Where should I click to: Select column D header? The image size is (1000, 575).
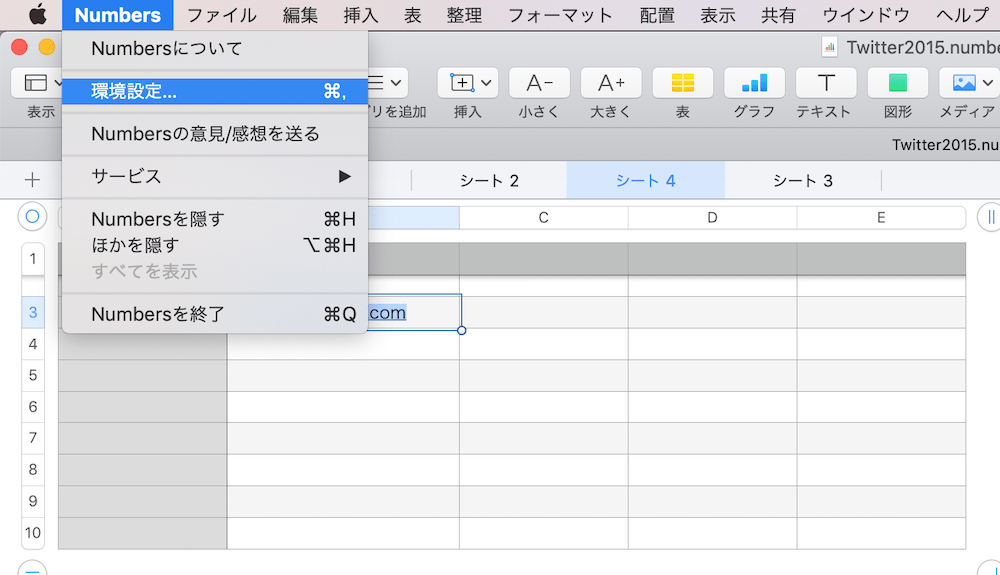[x=712, y=217]
